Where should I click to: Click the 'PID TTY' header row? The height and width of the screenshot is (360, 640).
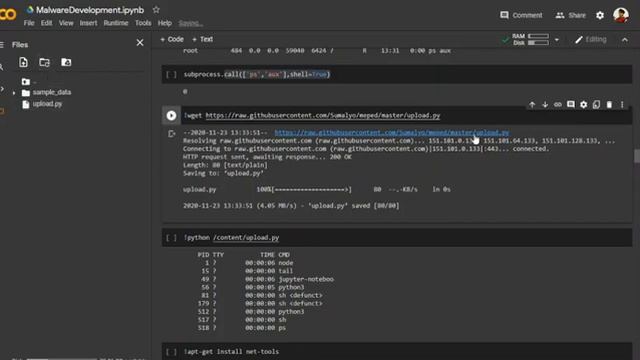click(244, 255)
